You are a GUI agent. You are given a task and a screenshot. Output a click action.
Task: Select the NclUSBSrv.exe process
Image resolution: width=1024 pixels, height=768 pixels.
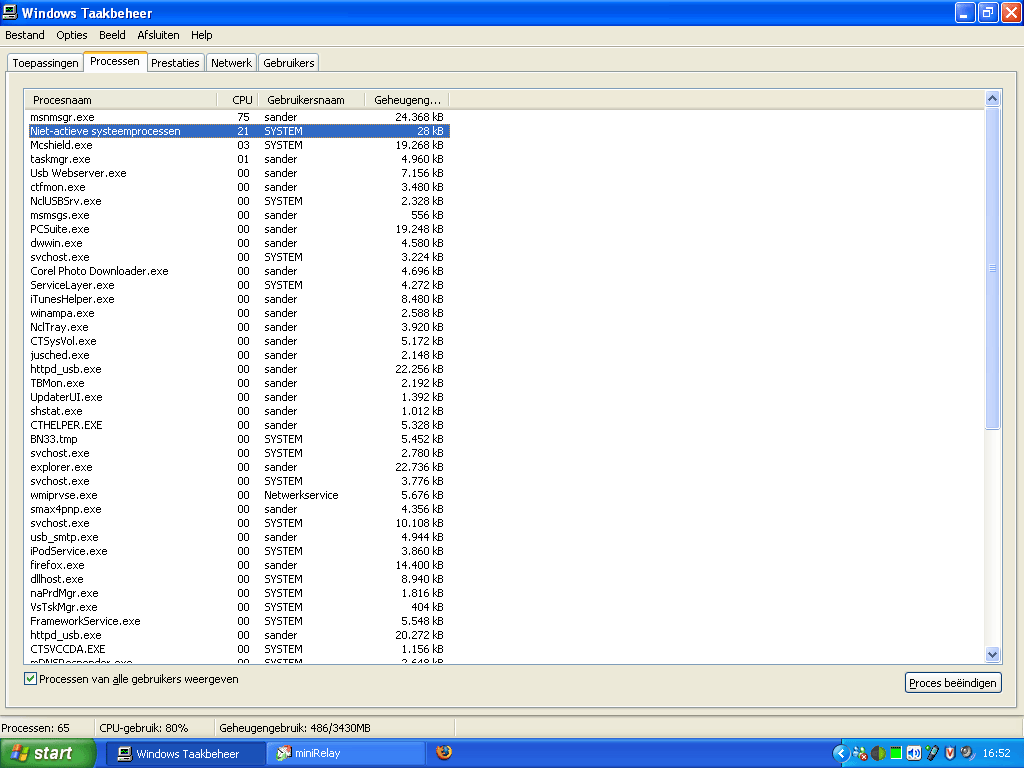tap(239, 201)
